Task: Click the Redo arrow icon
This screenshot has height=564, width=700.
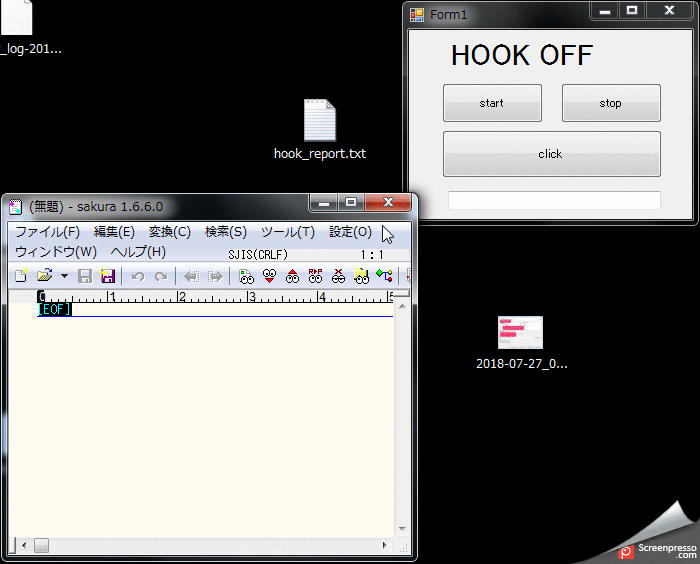Action: (x=161, y=277)
